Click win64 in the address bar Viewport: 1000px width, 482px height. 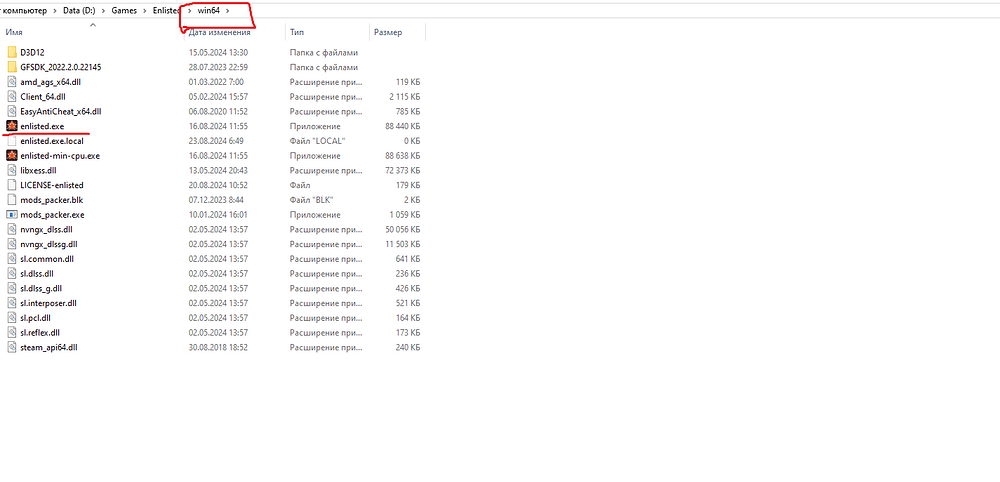click(209, 11)
